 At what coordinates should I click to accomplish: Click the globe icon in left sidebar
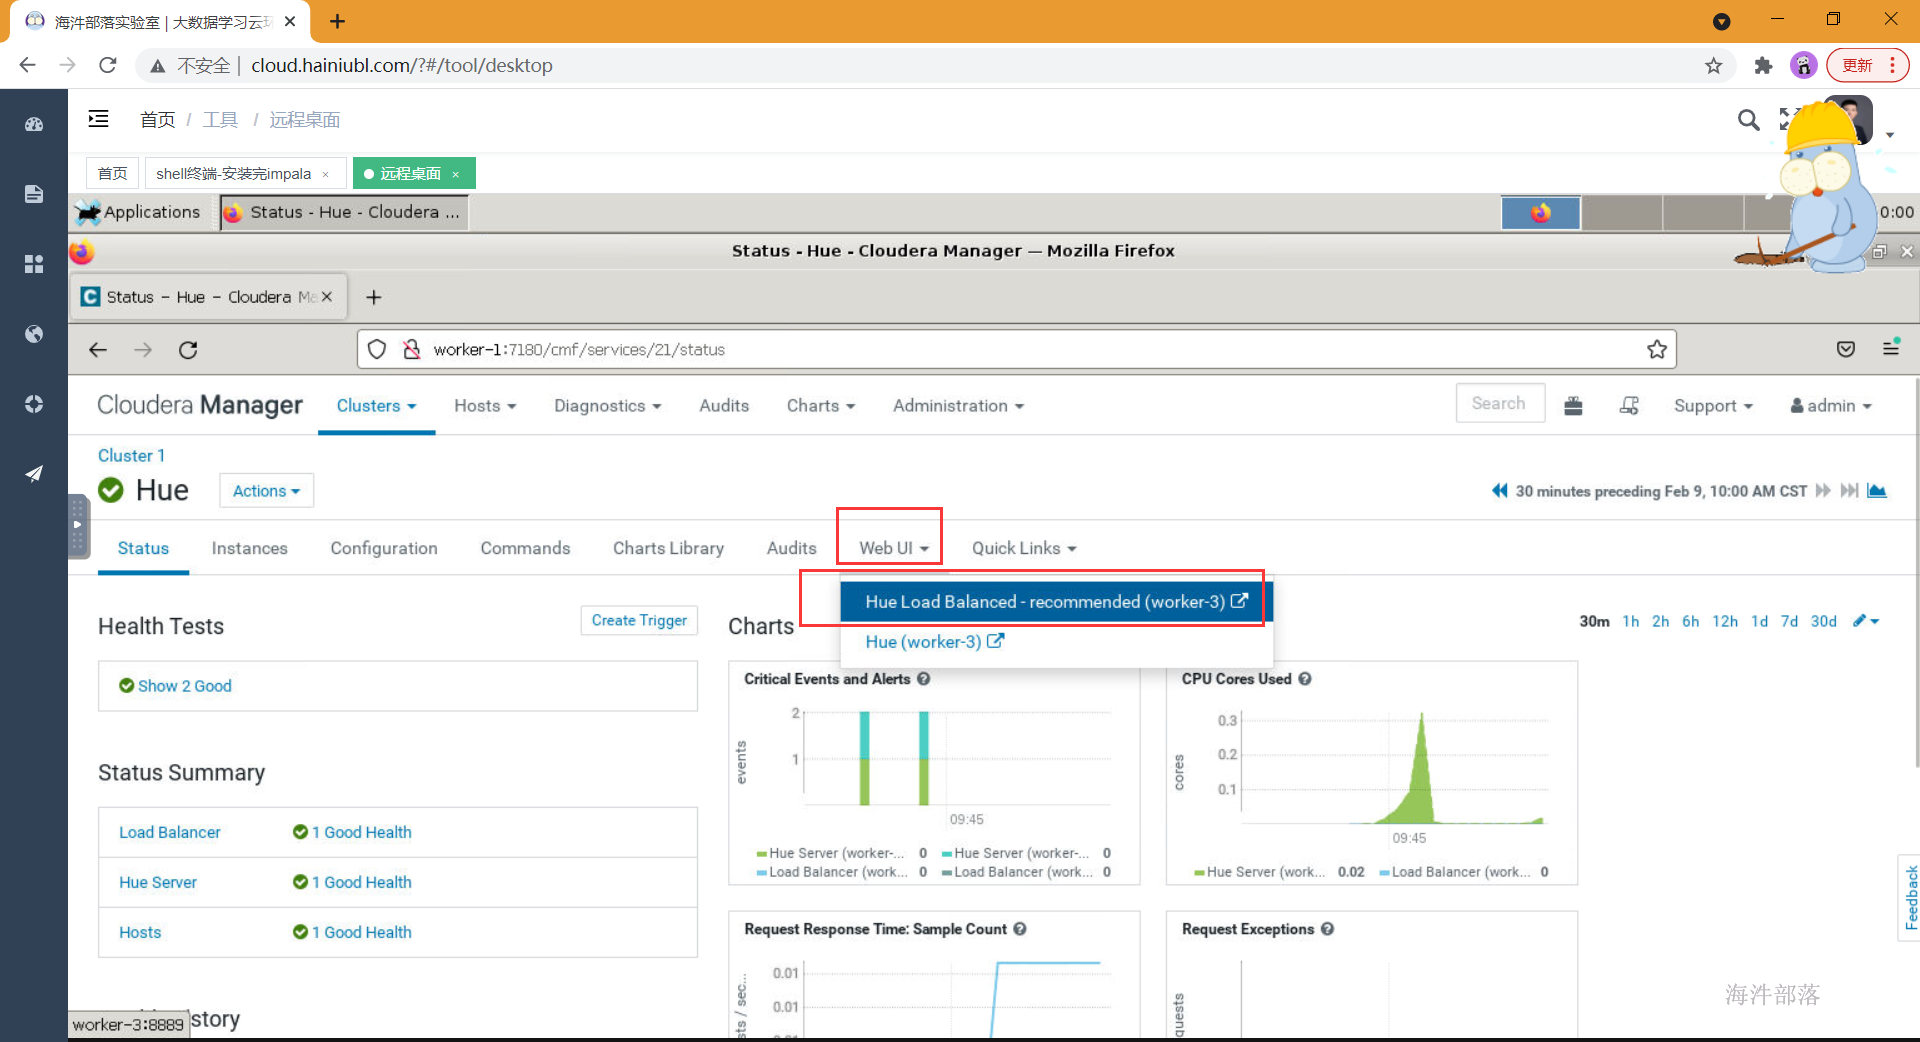coord(34,334)
